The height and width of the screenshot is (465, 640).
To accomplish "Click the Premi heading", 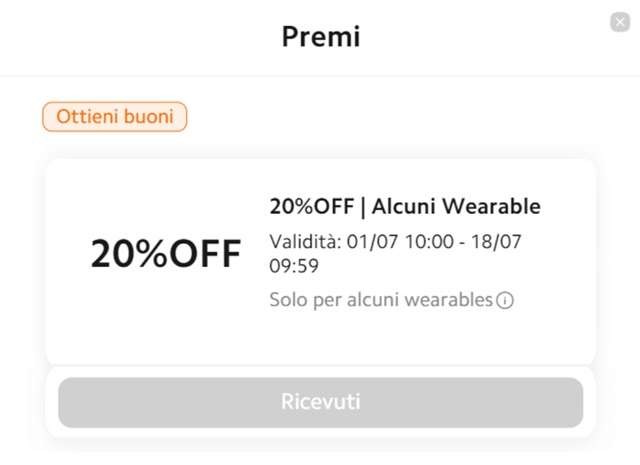I will (x=321, y=37).
